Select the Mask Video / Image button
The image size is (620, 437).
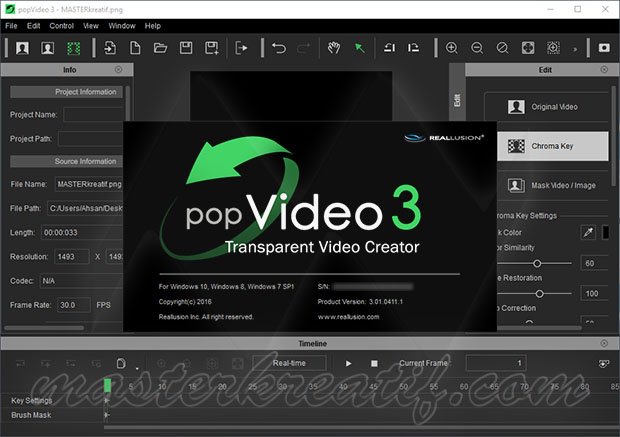tap(552, 185)
